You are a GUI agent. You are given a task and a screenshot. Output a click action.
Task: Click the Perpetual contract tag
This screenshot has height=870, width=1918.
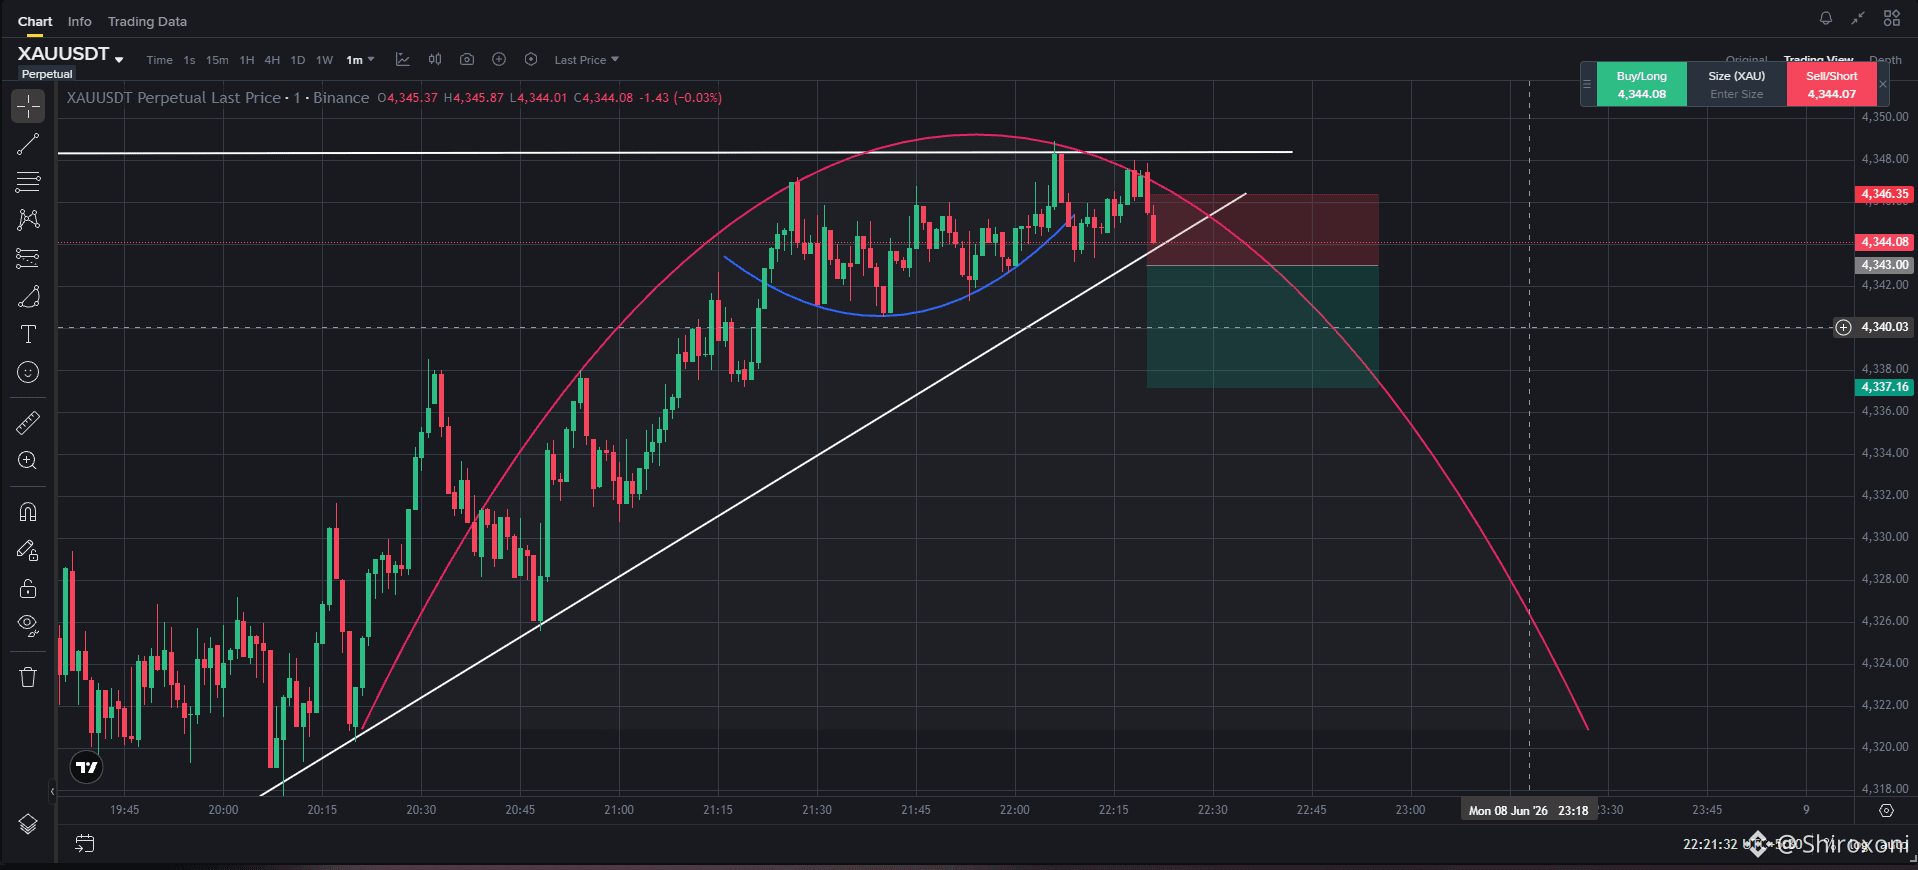47,74
